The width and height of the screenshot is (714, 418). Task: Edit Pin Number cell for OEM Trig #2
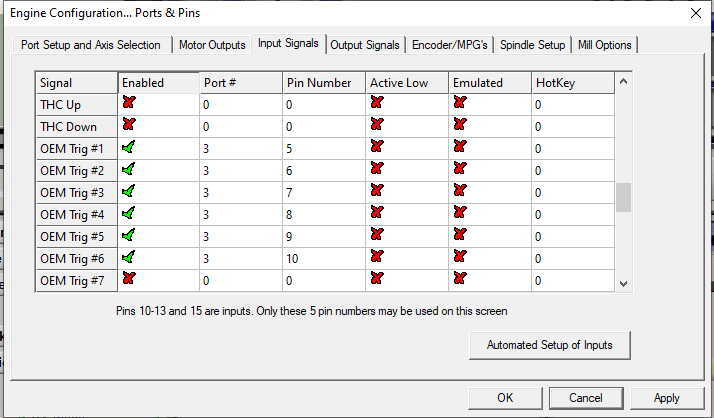point(324,171)
